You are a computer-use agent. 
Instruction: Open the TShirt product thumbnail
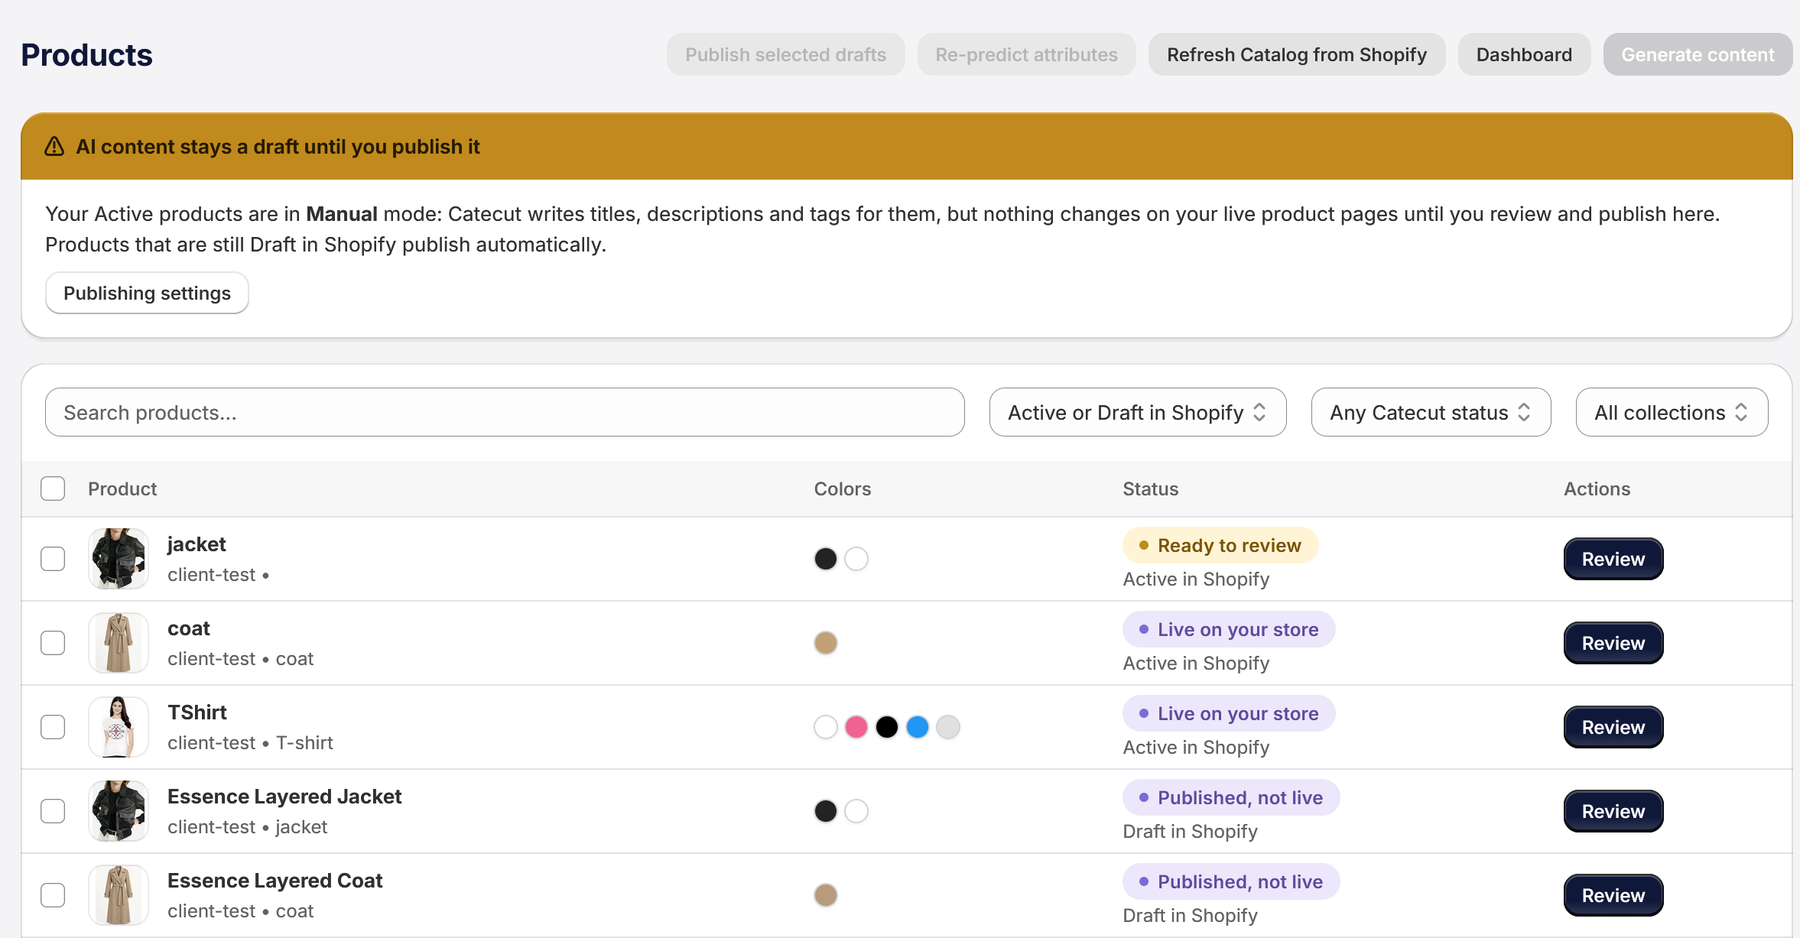[x=118, y=727]
